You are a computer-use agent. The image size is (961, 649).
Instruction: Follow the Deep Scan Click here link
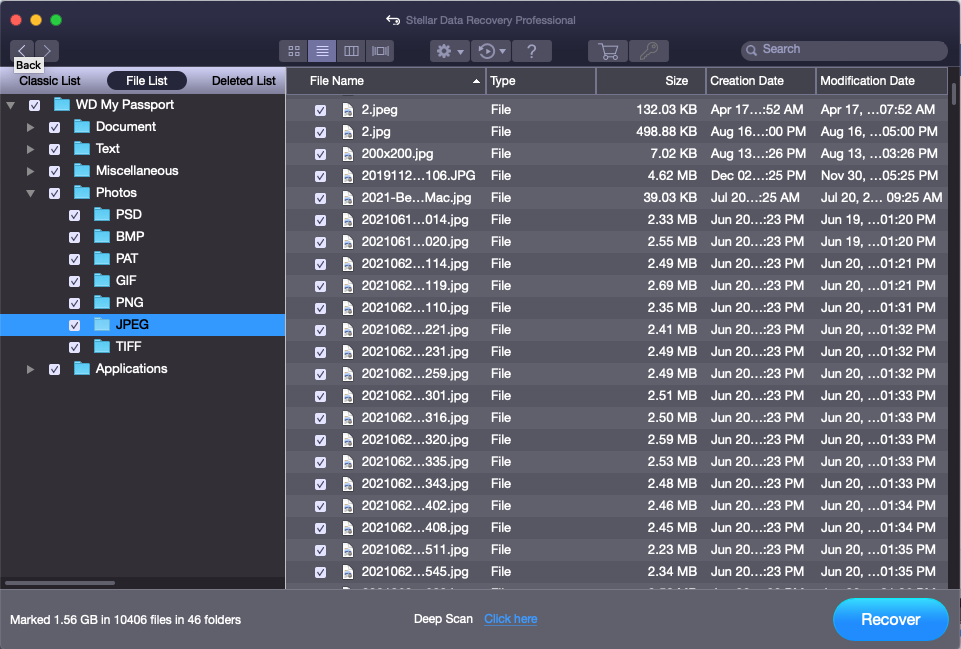pyautogui.click(x=510, y=619)
